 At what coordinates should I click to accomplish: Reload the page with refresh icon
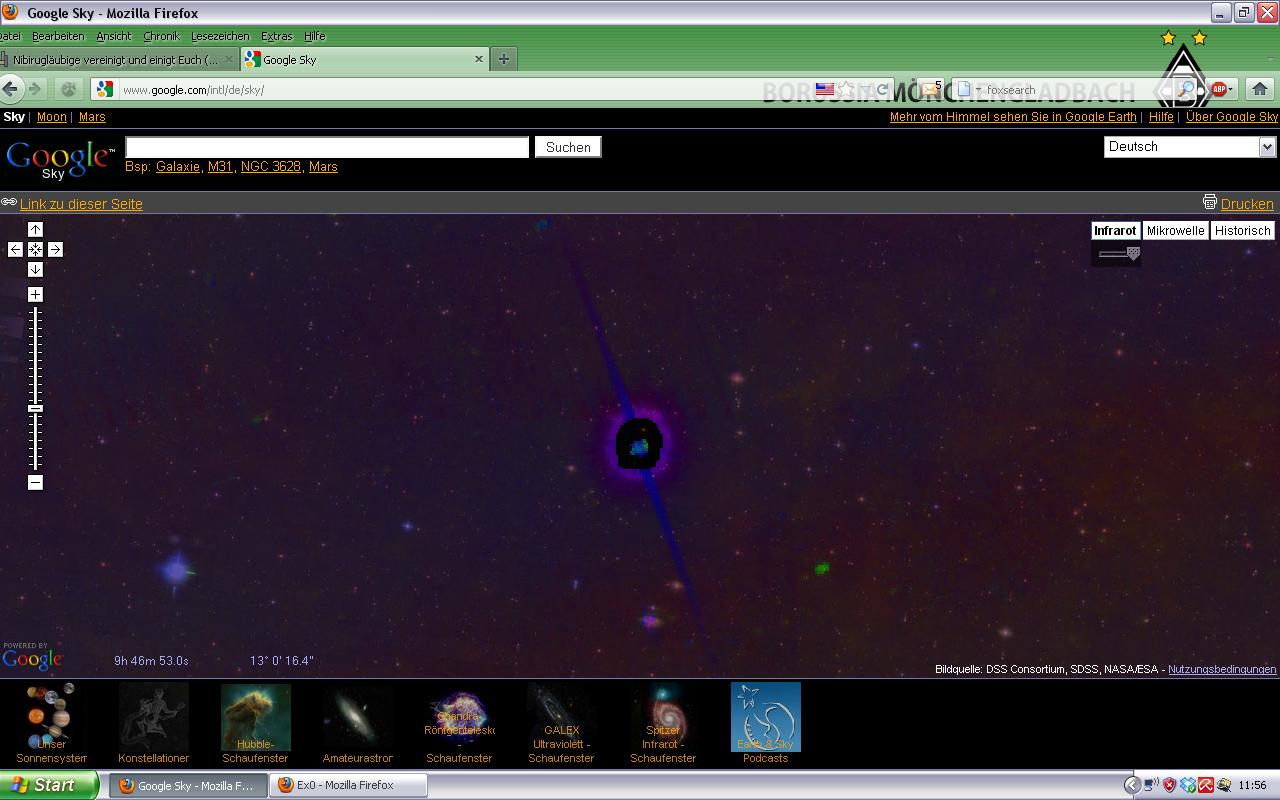coord(883,89)
